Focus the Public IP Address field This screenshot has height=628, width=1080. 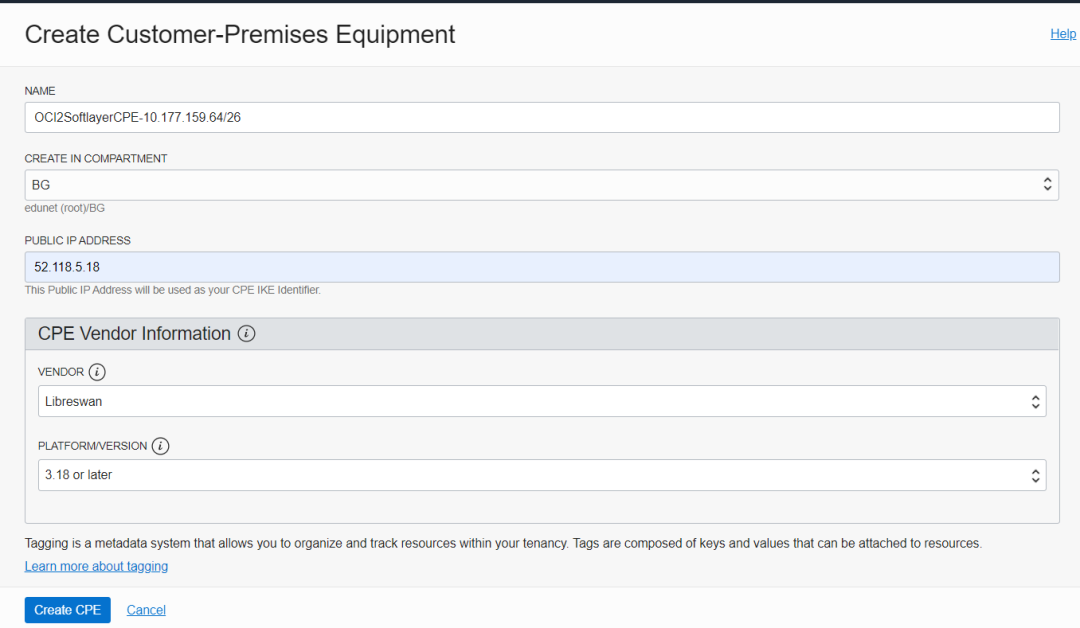point(541,267)
